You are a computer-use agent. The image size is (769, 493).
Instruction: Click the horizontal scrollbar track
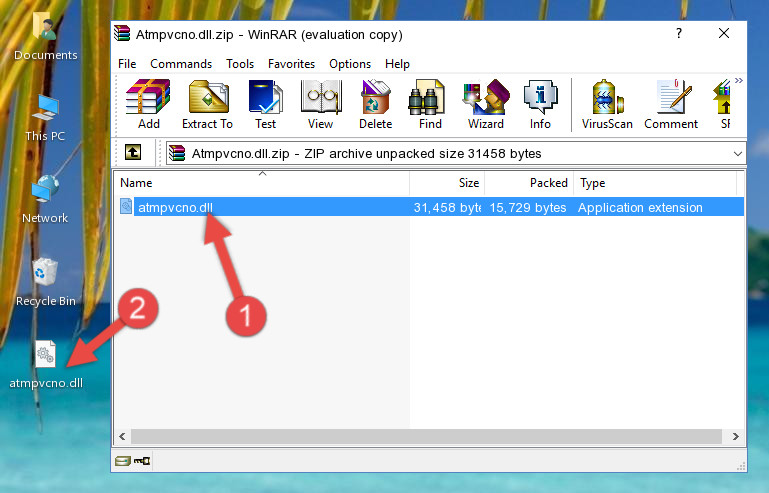pyautogui.click(x=426, y=436)
